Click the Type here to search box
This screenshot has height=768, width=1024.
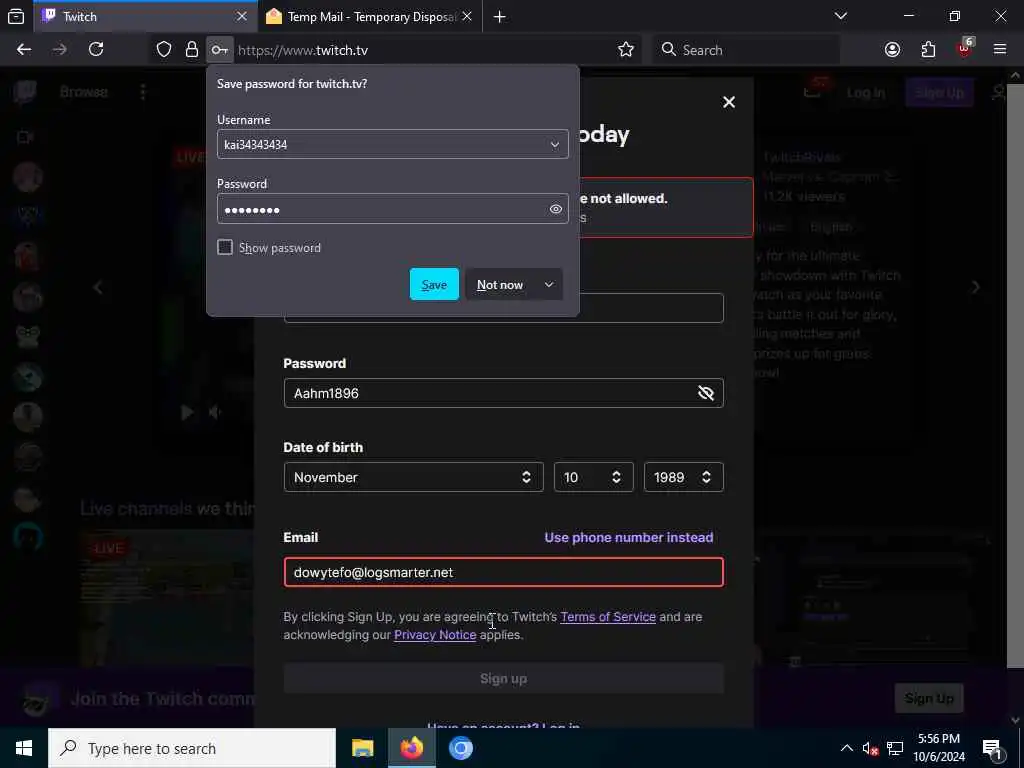192,748
